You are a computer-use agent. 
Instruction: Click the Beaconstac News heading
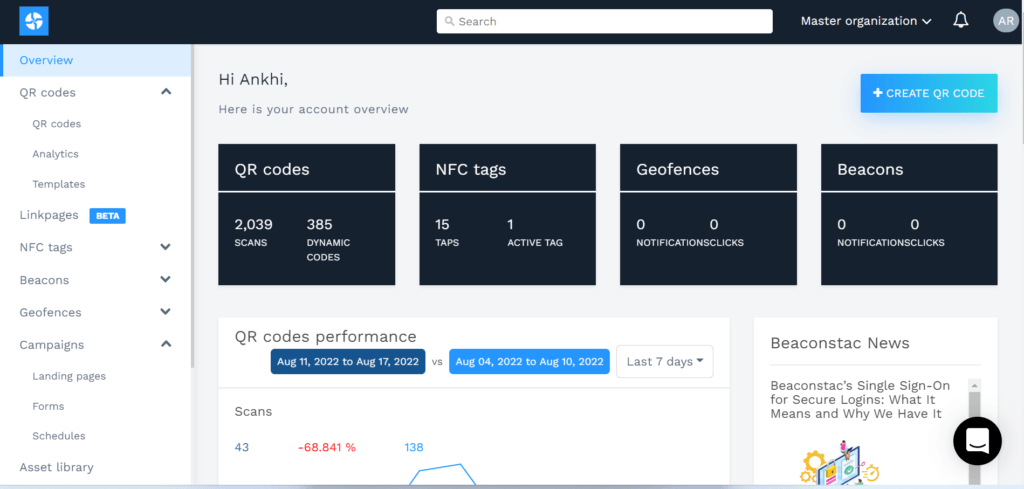point(840,343)
